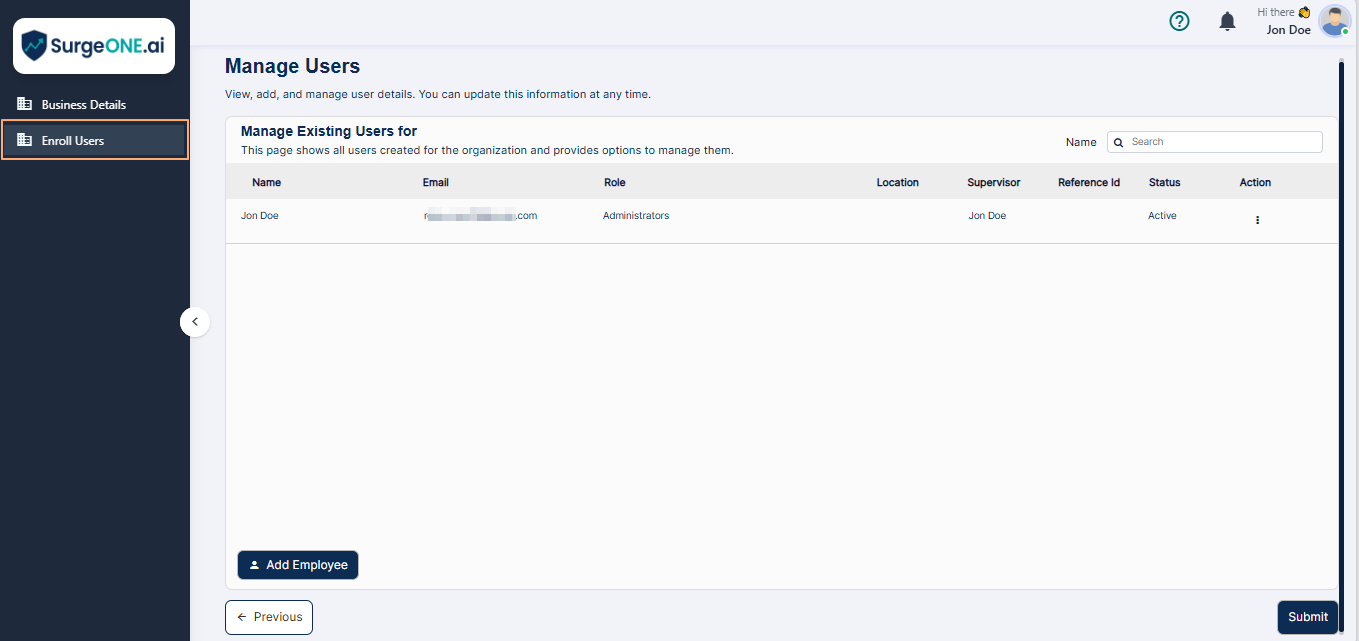Click the waving hand emoji in the greeting
The image size is (1359, 641).
point(1305,11)
